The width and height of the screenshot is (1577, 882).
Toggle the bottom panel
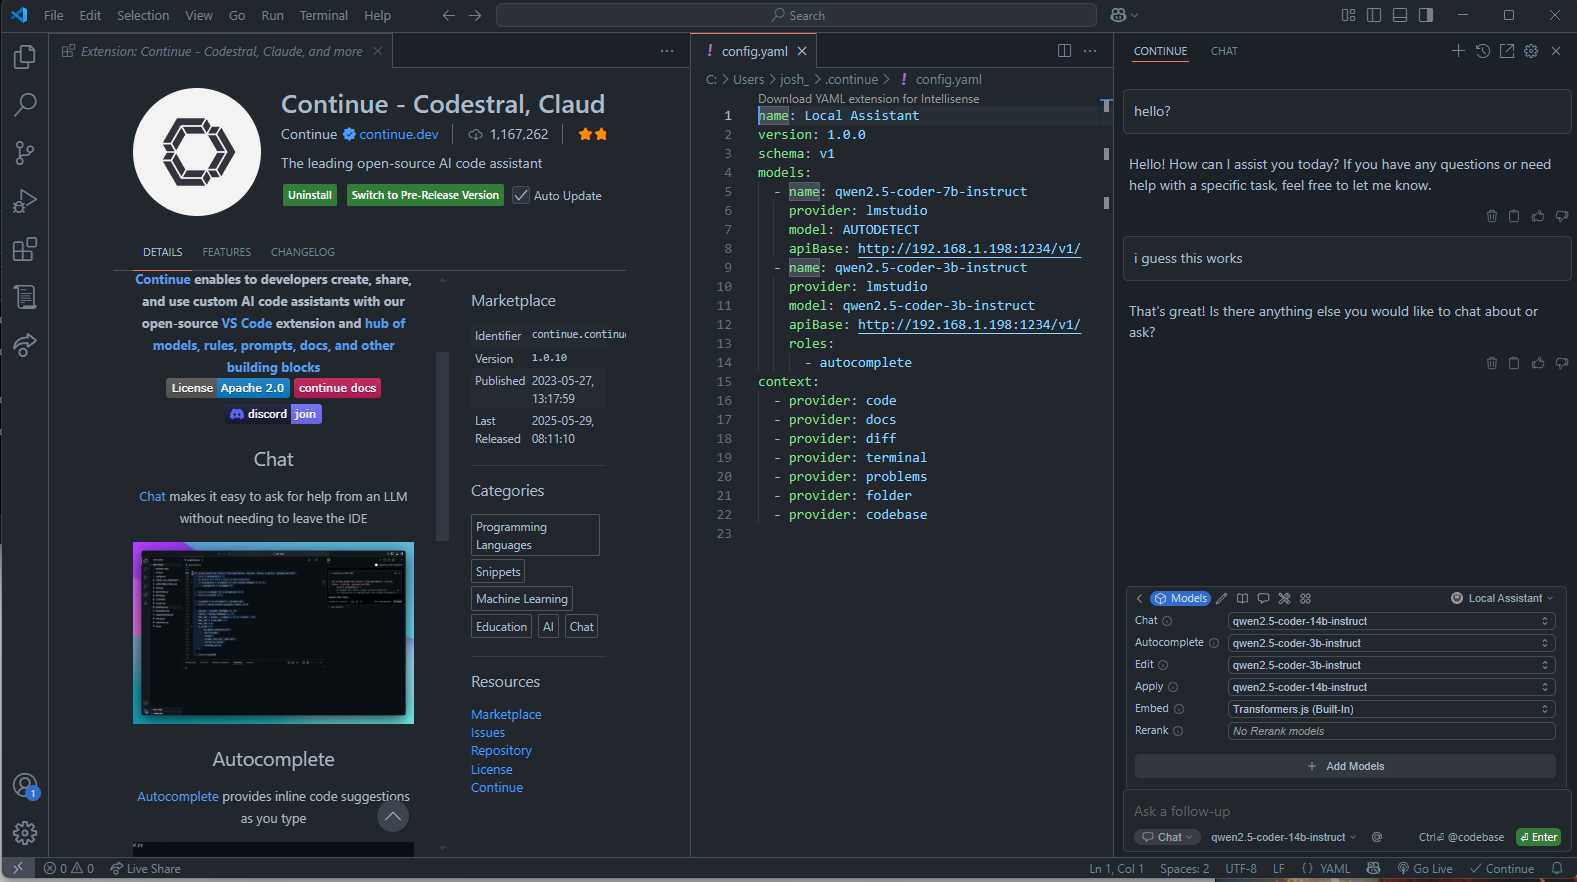coord(1400,15)
